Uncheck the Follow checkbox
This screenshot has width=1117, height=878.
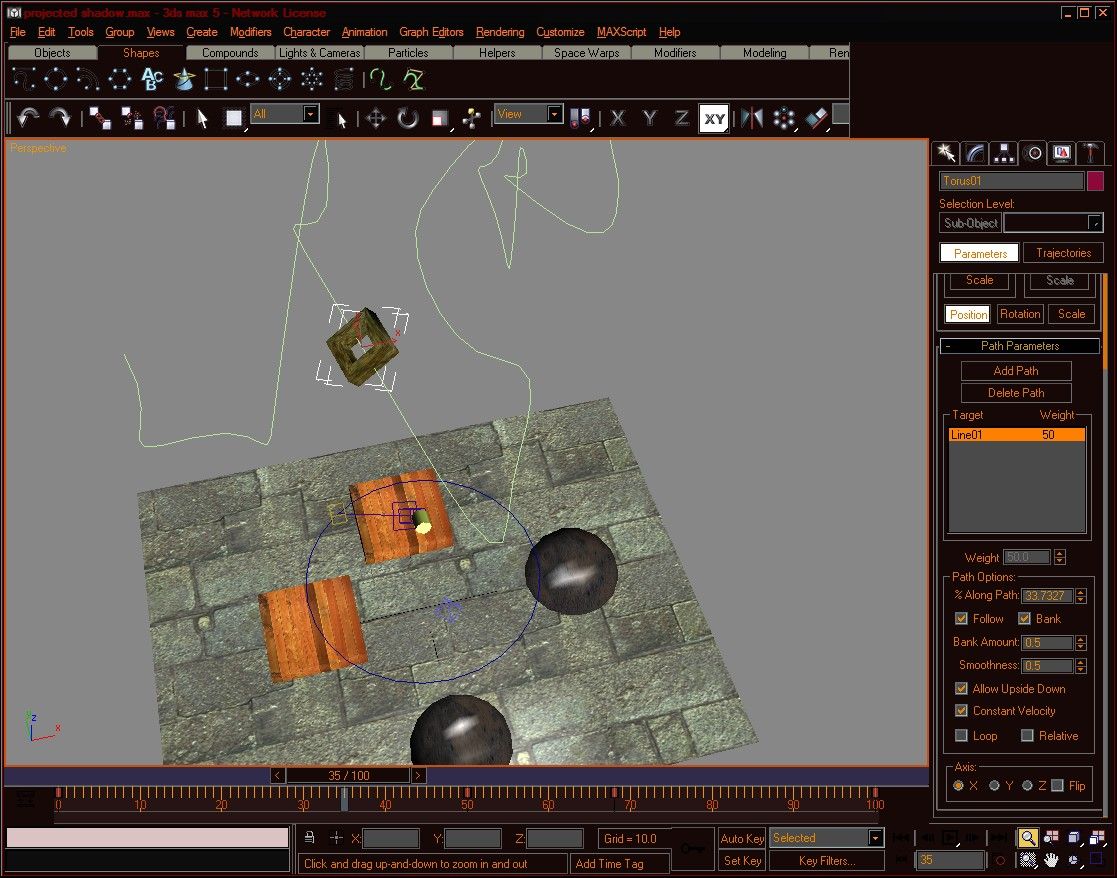tap(961, 618)
